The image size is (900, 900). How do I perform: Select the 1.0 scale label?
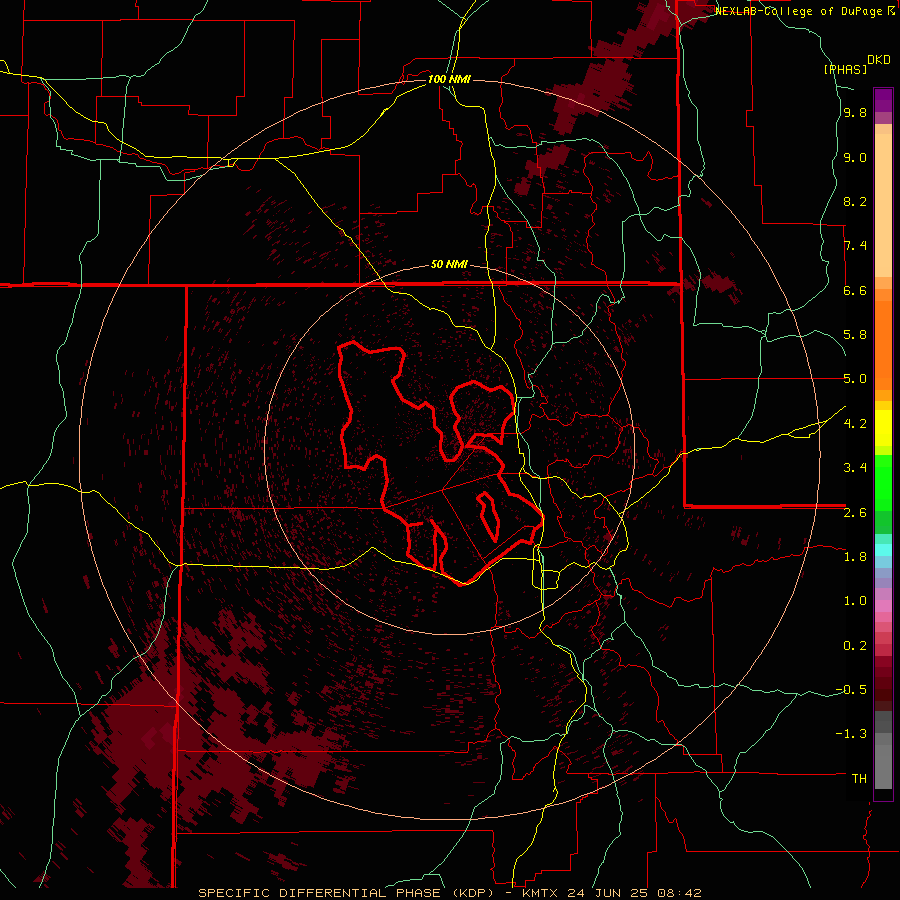pos(855,601)
